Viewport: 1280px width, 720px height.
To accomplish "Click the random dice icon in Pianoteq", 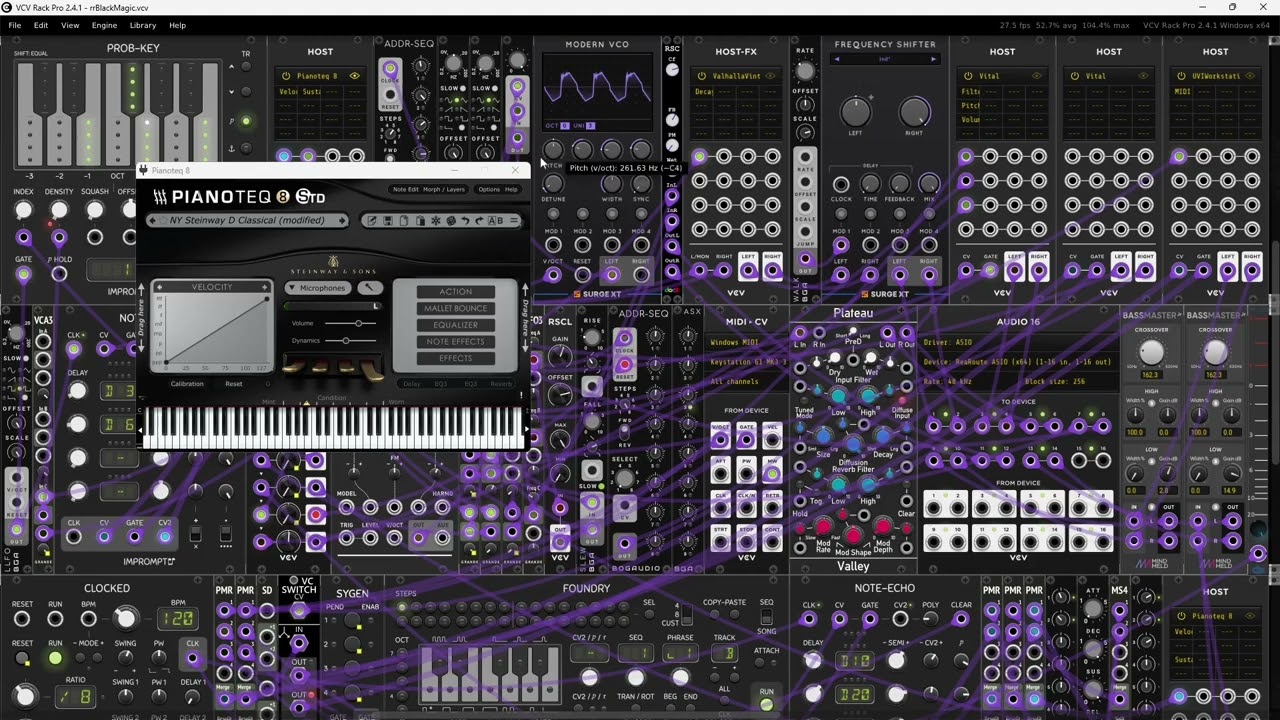I will [x=451, y=221].
